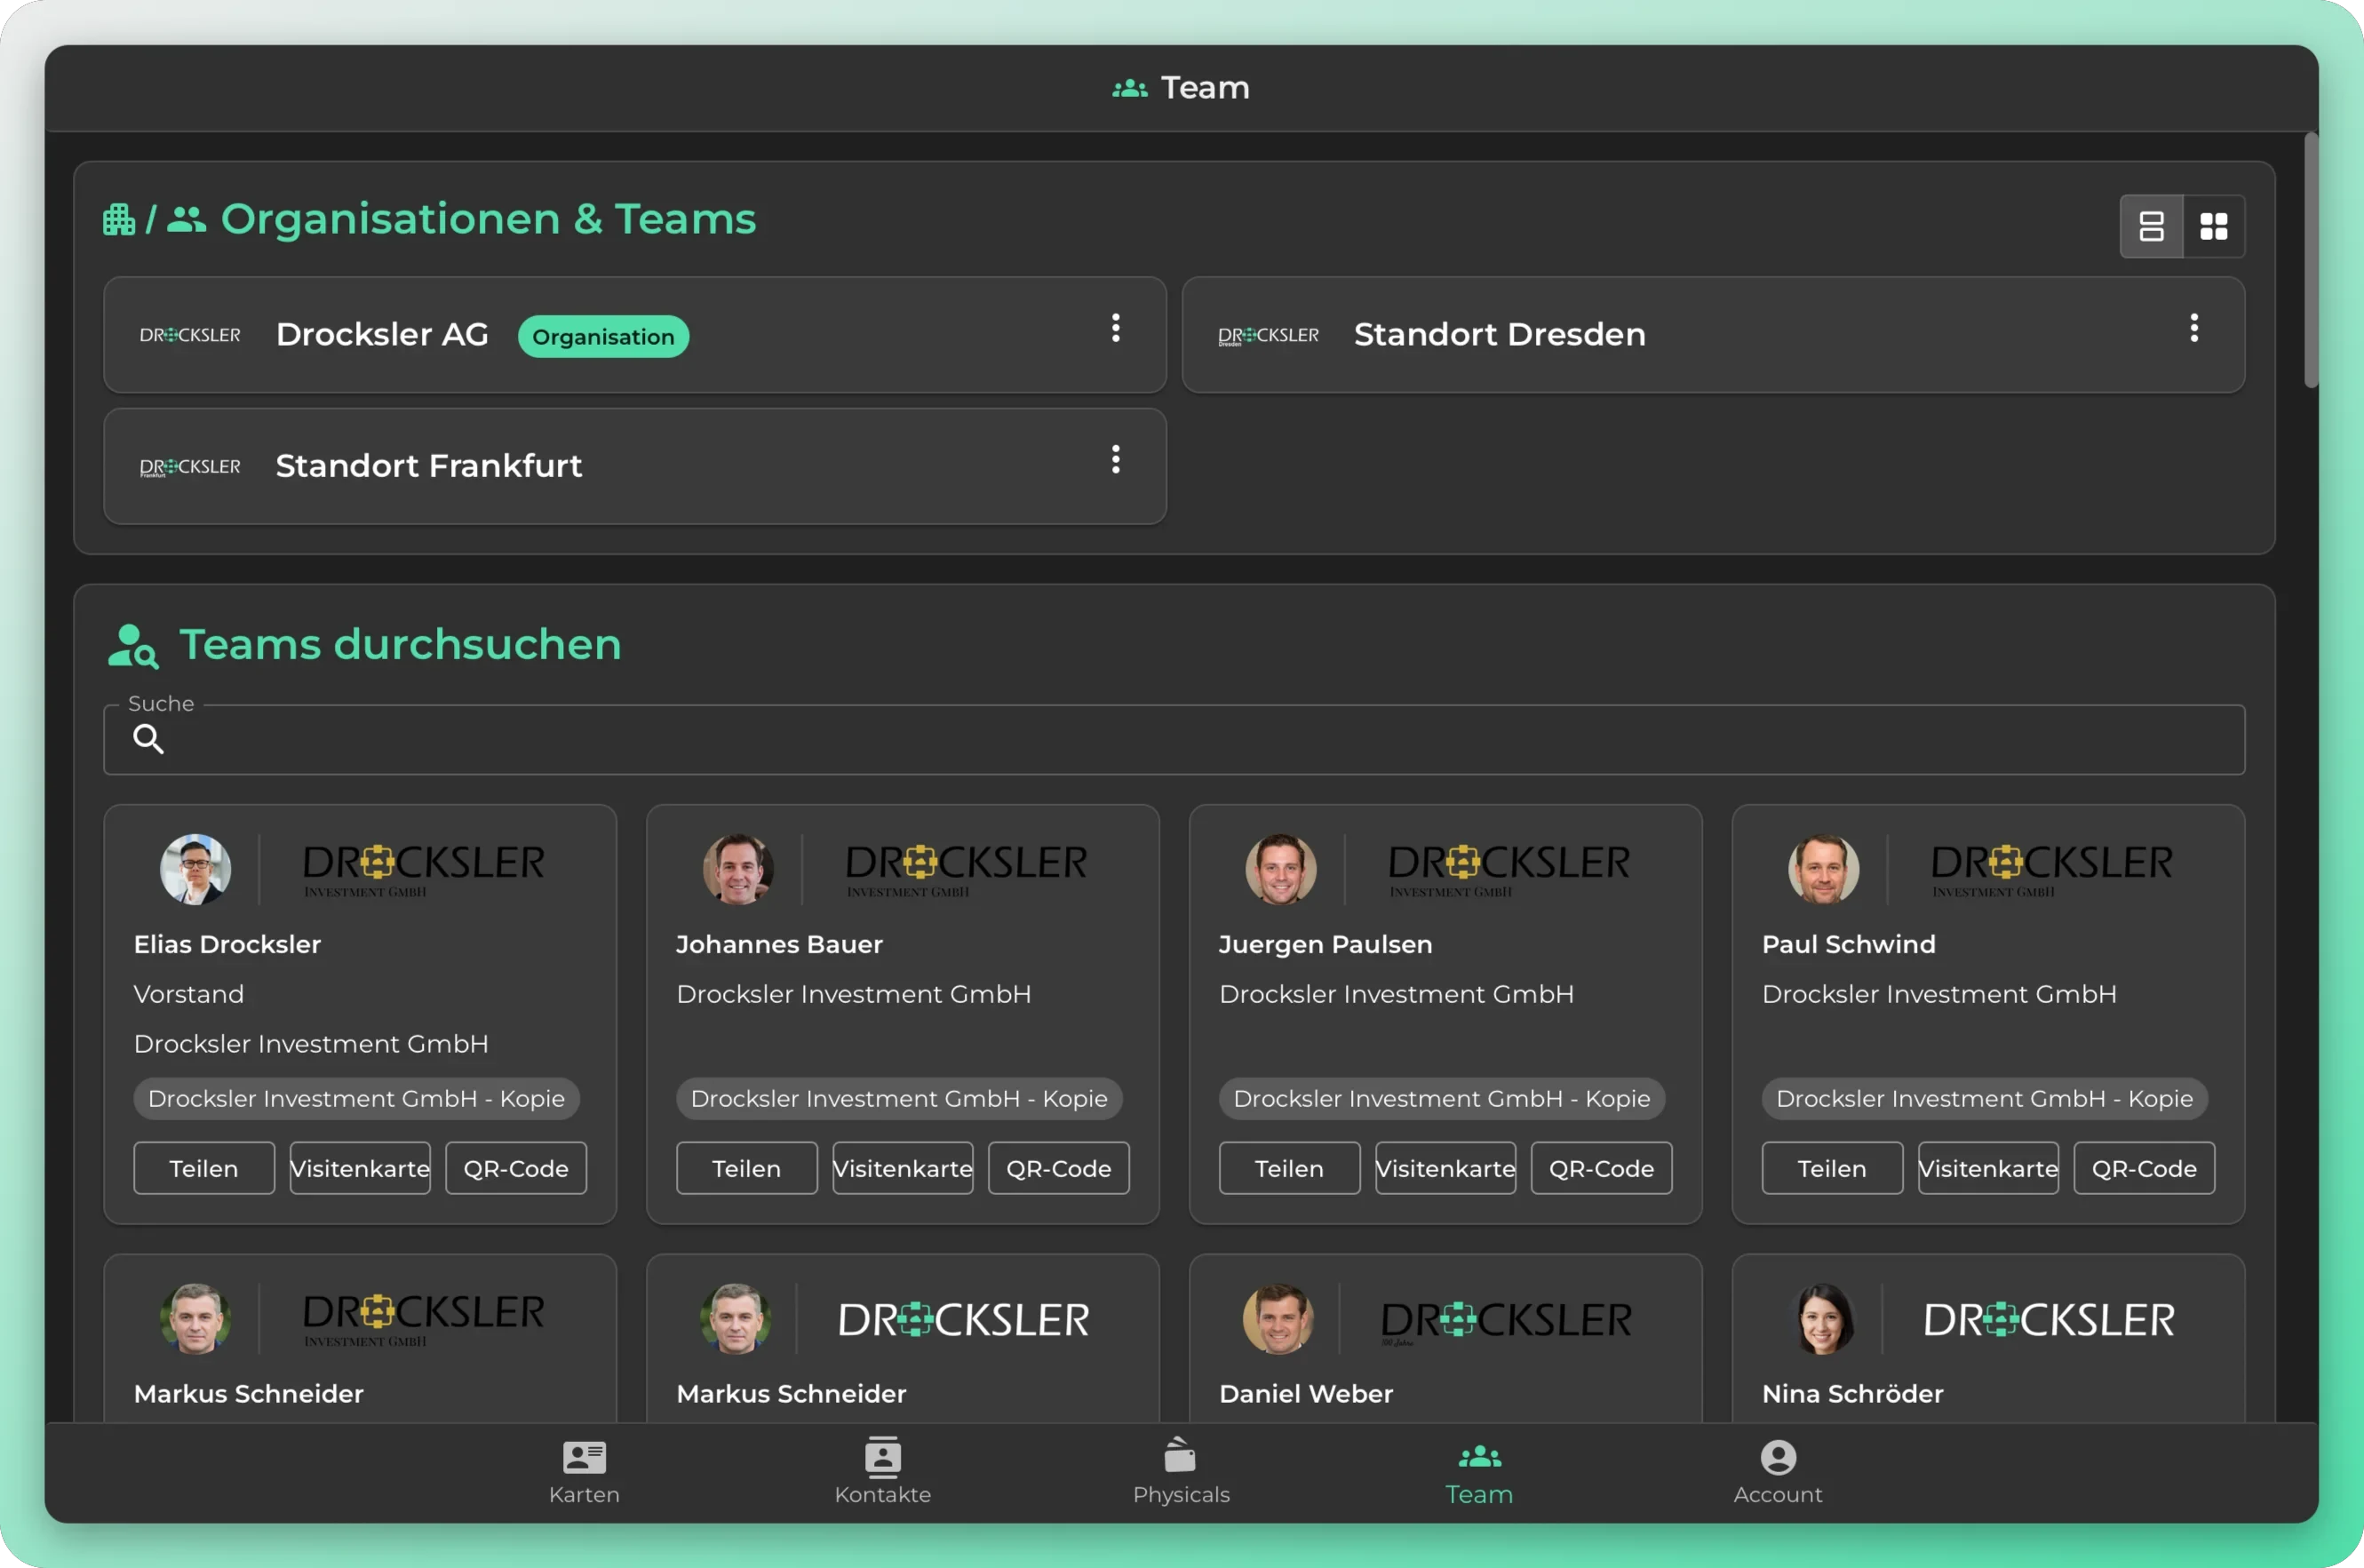The height and width of the screenshot is (1568, 2364).
Task: Show QR-Code for Johannes Bauer
Action: point(1059,1168)
